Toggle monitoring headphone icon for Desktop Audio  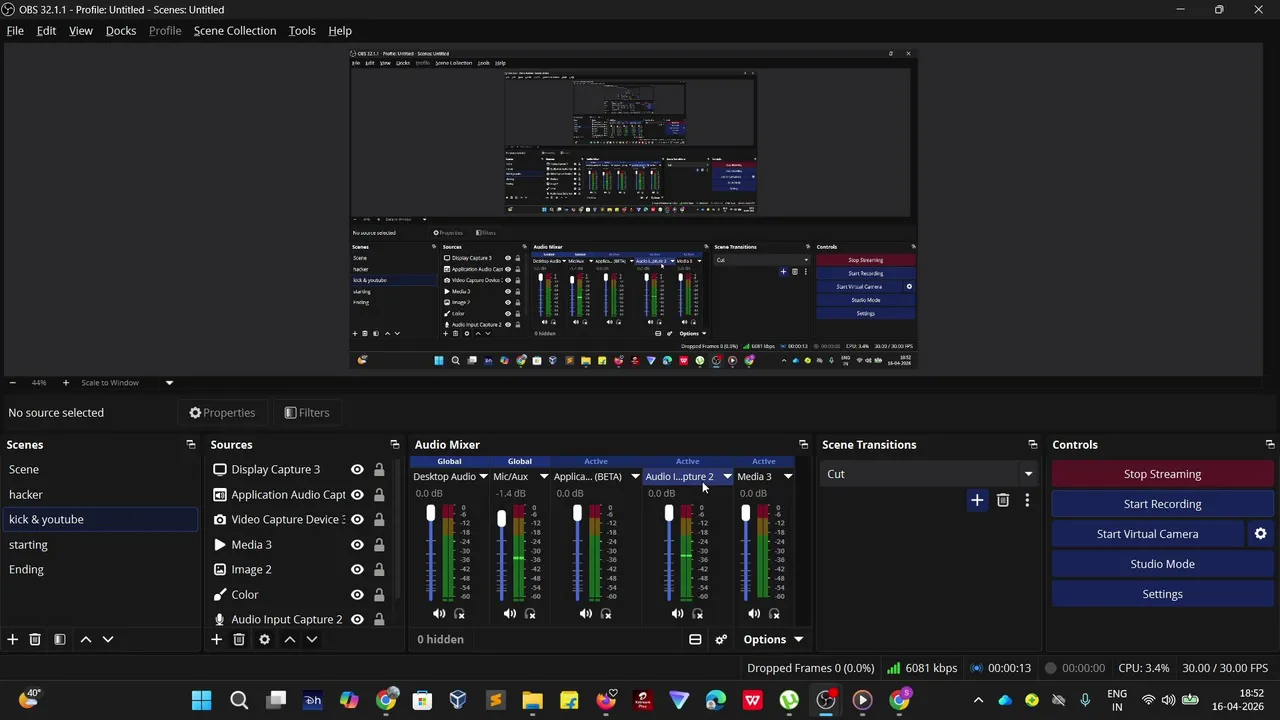[x=459, y=613]
